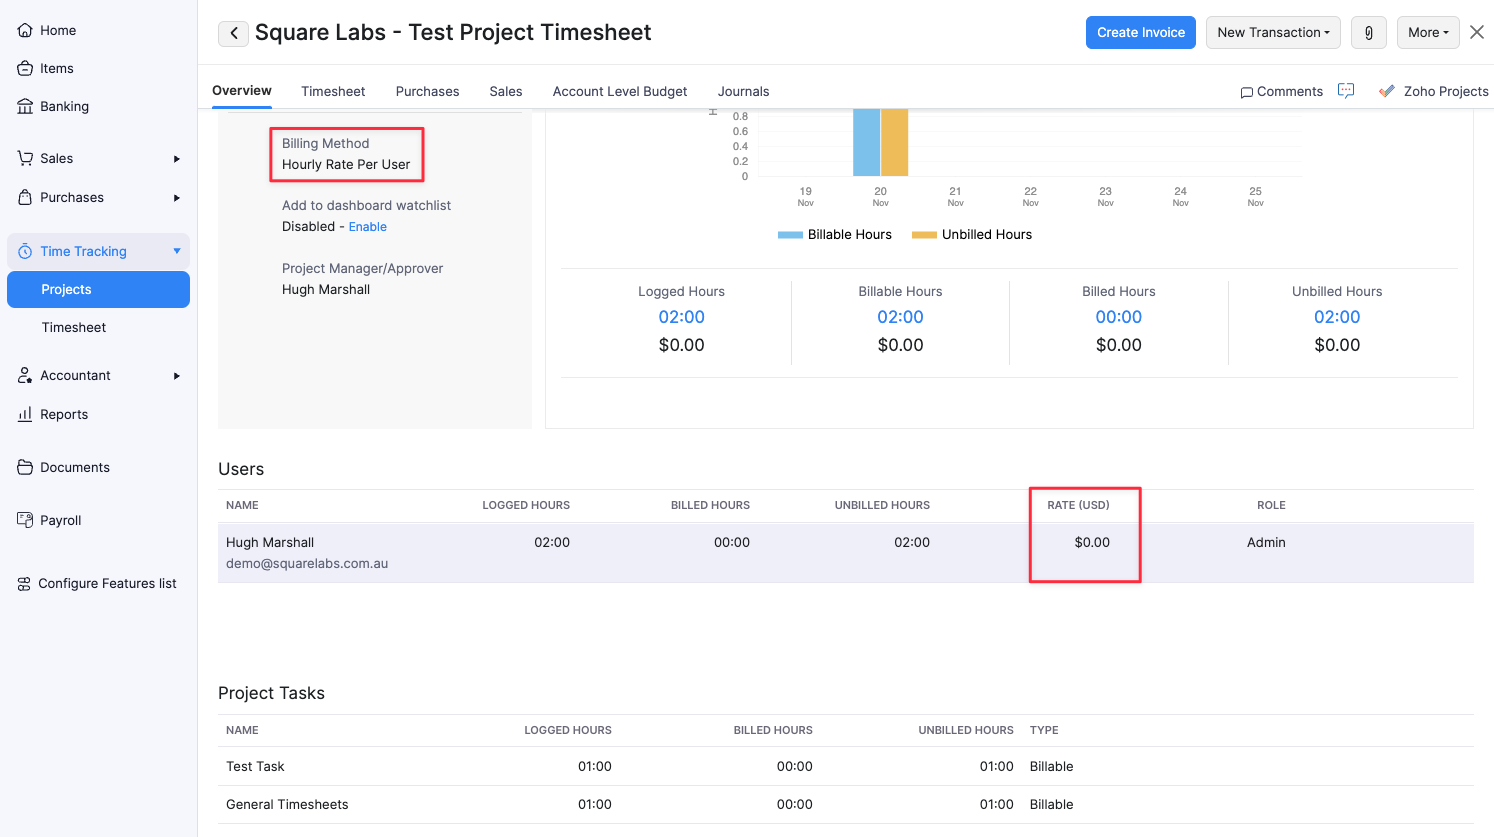Click the Home house icon in sidebar
The height and width of the screenshot is (837, 1494).
tap(25, 30)
